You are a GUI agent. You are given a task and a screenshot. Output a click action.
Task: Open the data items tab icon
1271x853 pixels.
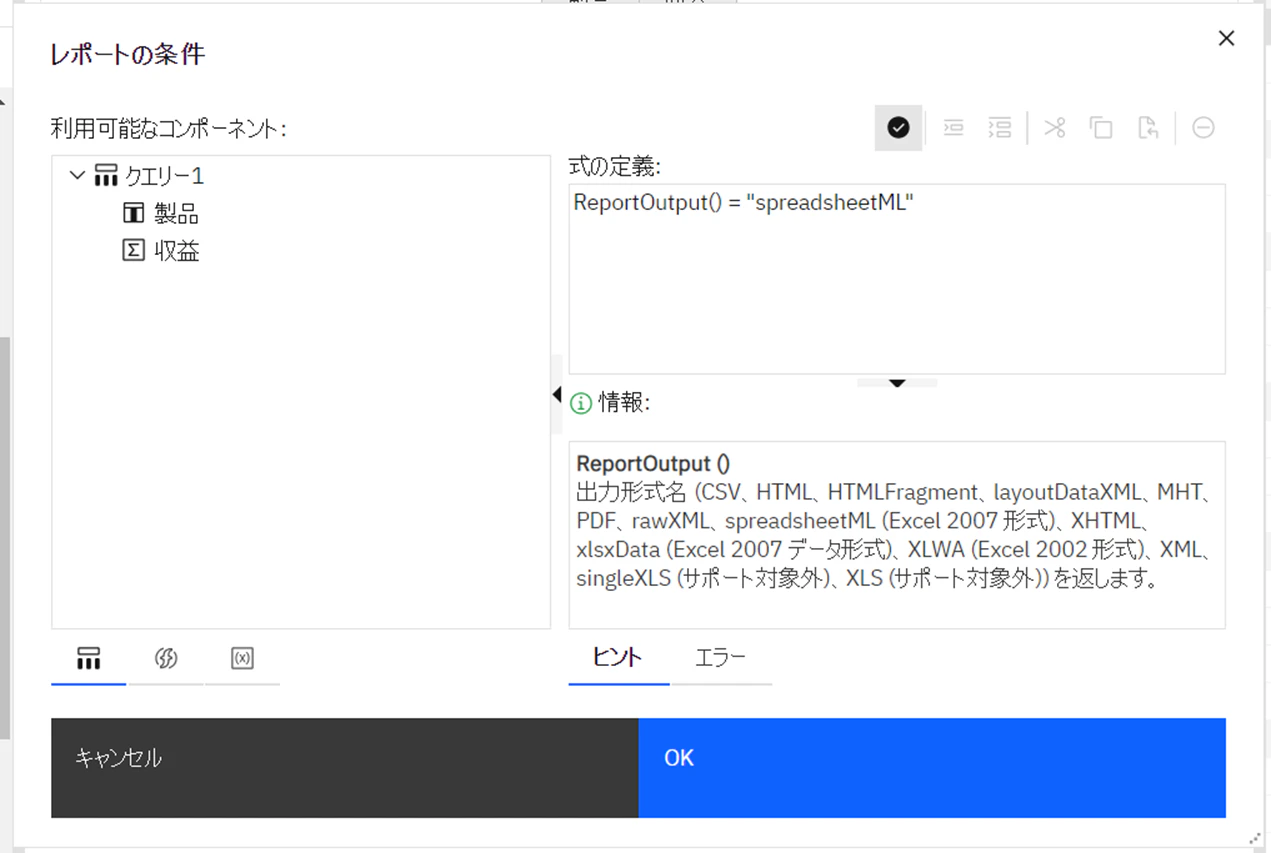(x=89, y=658)
